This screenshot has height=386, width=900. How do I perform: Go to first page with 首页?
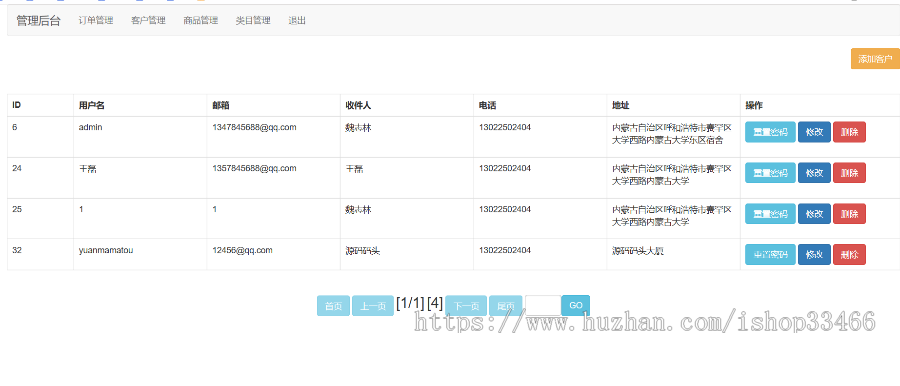pos(333,306)
